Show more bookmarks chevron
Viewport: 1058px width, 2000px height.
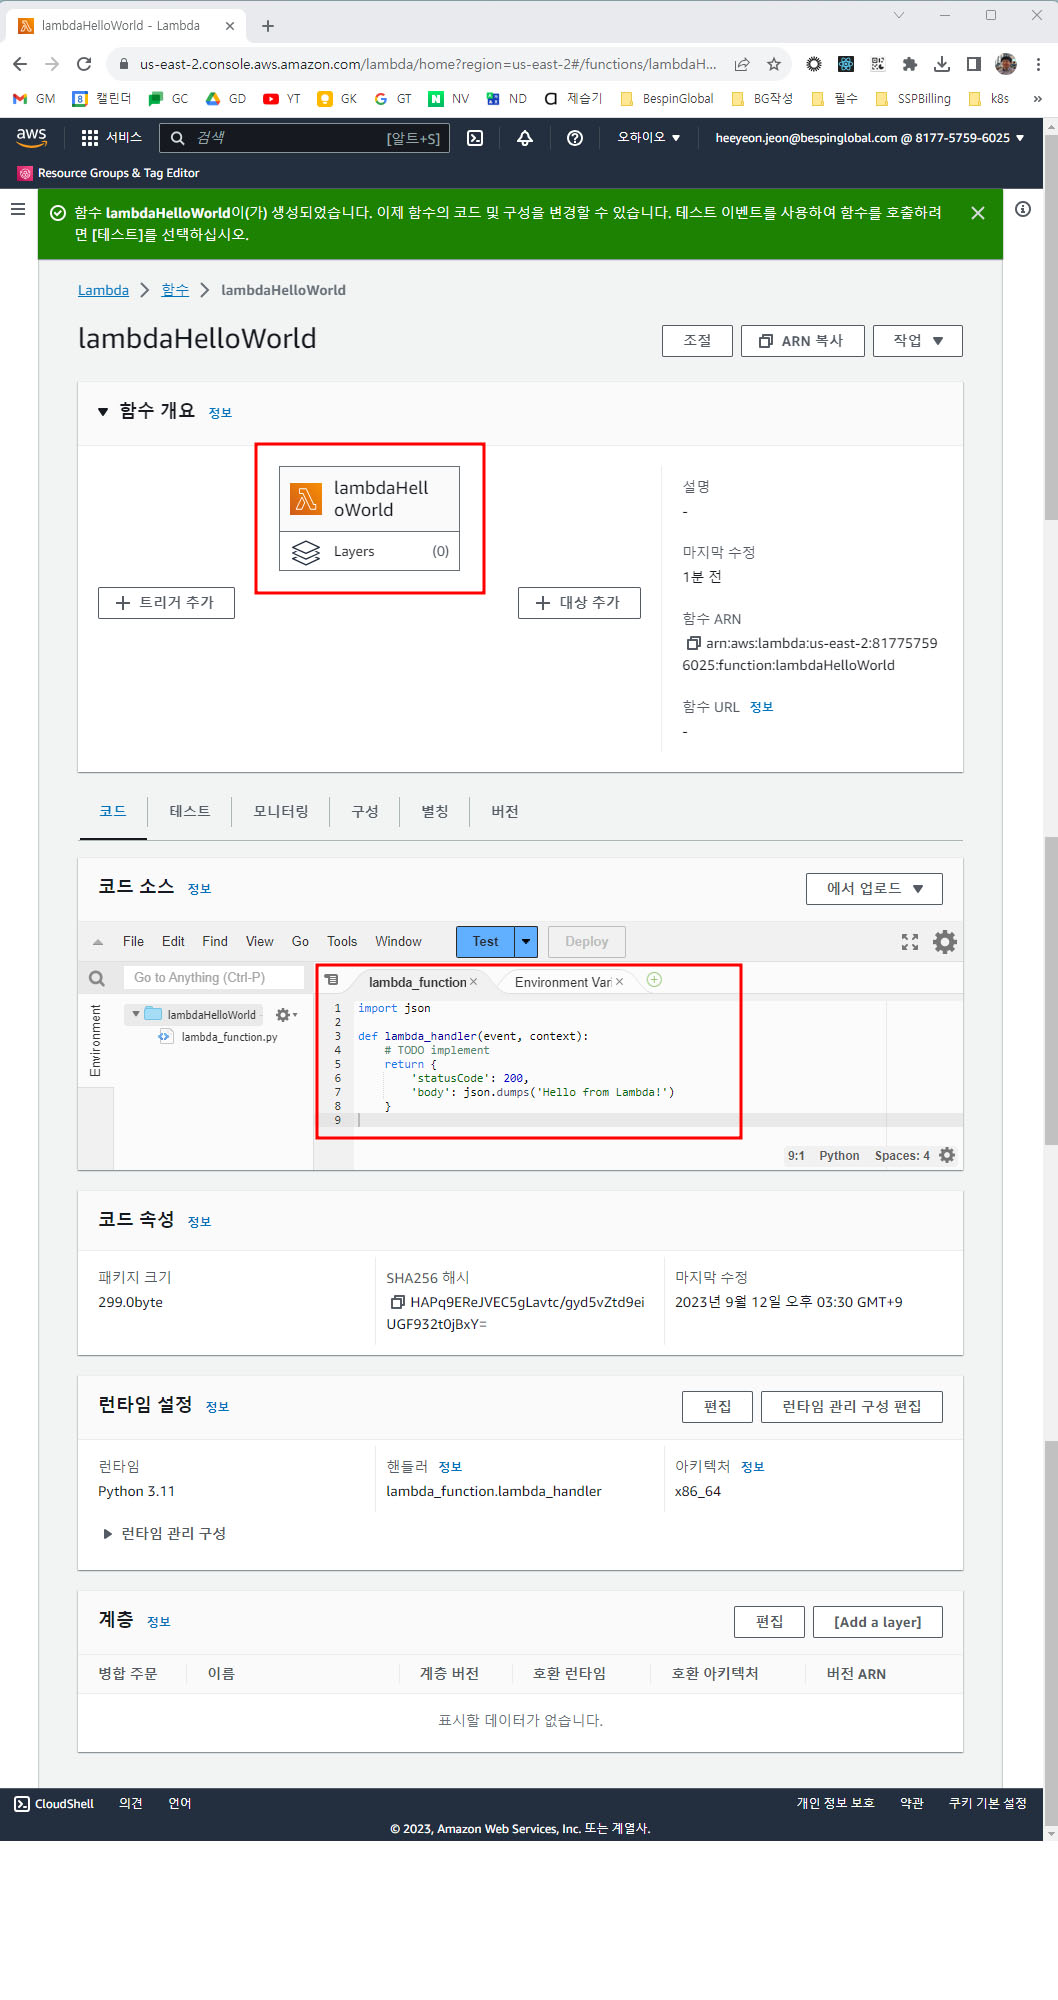click(1037, 99)
